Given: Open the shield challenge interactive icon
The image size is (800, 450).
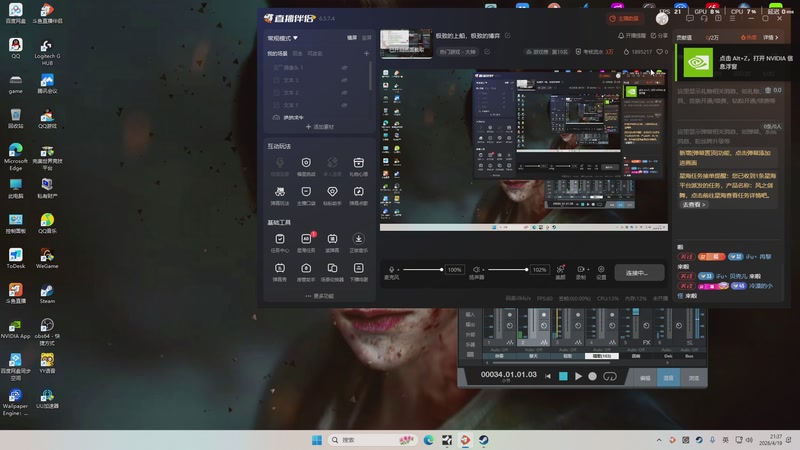Looking at the screenshot, I should (x=306, y=166).
